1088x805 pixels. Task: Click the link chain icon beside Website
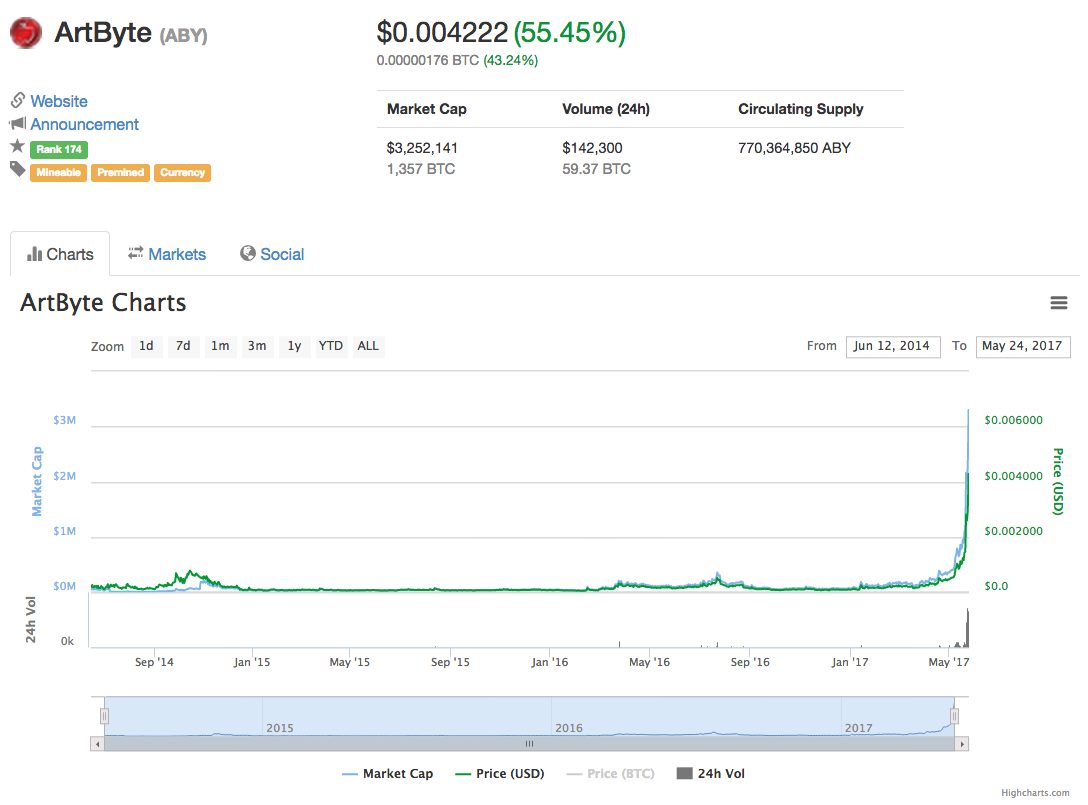pos(18,100)
